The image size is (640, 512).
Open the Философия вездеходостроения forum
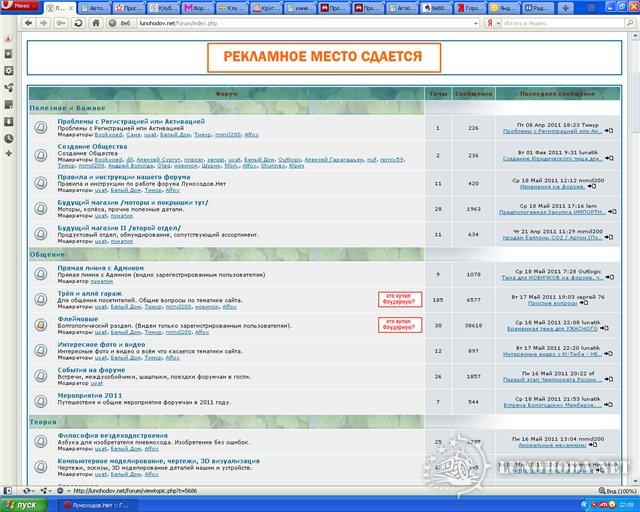coord(112,435)
